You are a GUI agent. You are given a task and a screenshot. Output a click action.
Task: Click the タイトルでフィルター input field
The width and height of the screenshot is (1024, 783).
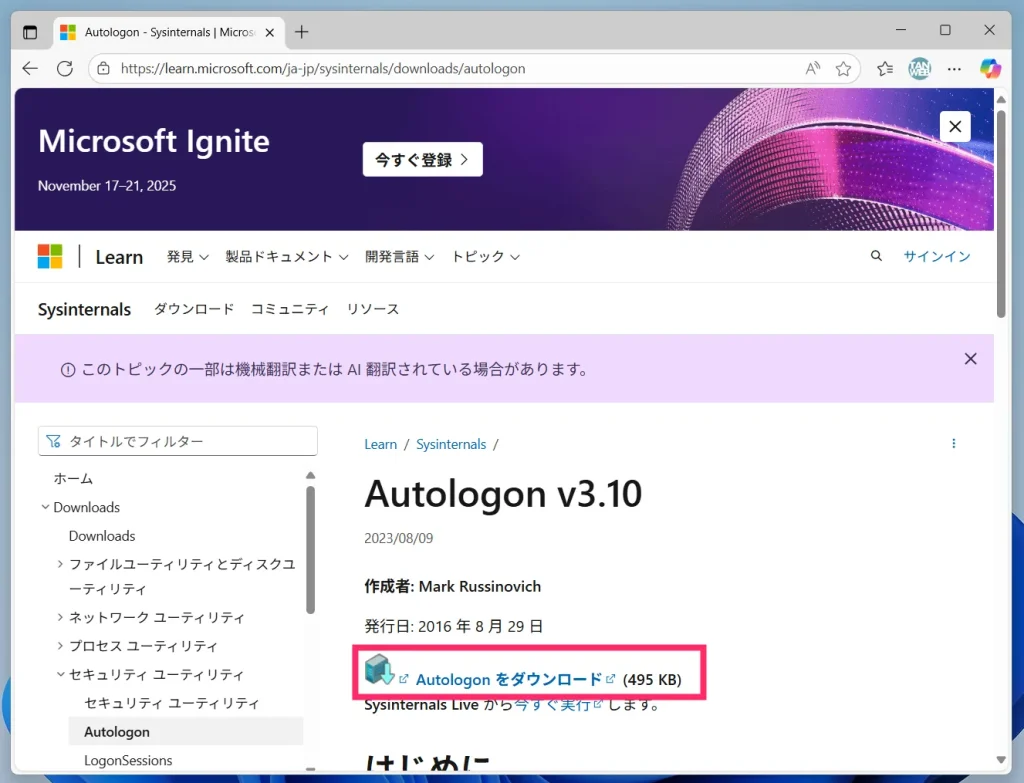coord(178,441)
